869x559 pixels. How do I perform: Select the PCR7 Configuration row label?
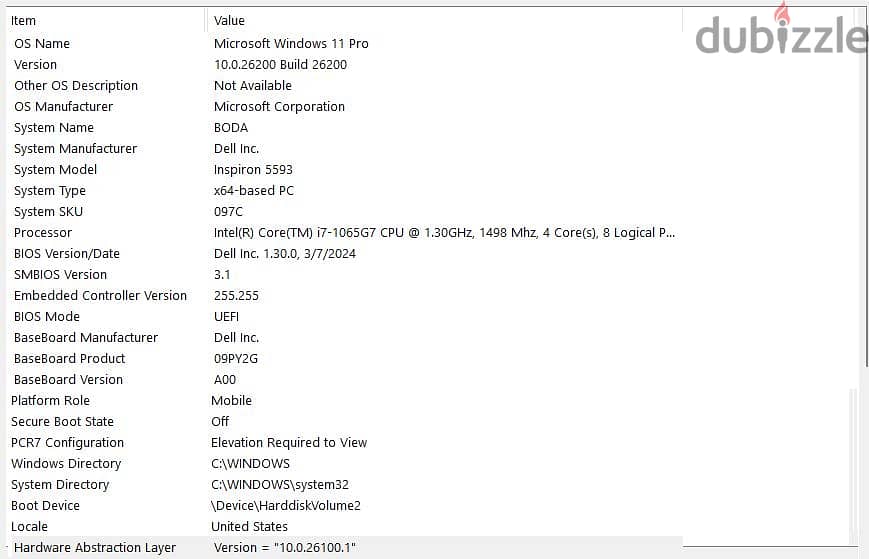click(68, 443)
